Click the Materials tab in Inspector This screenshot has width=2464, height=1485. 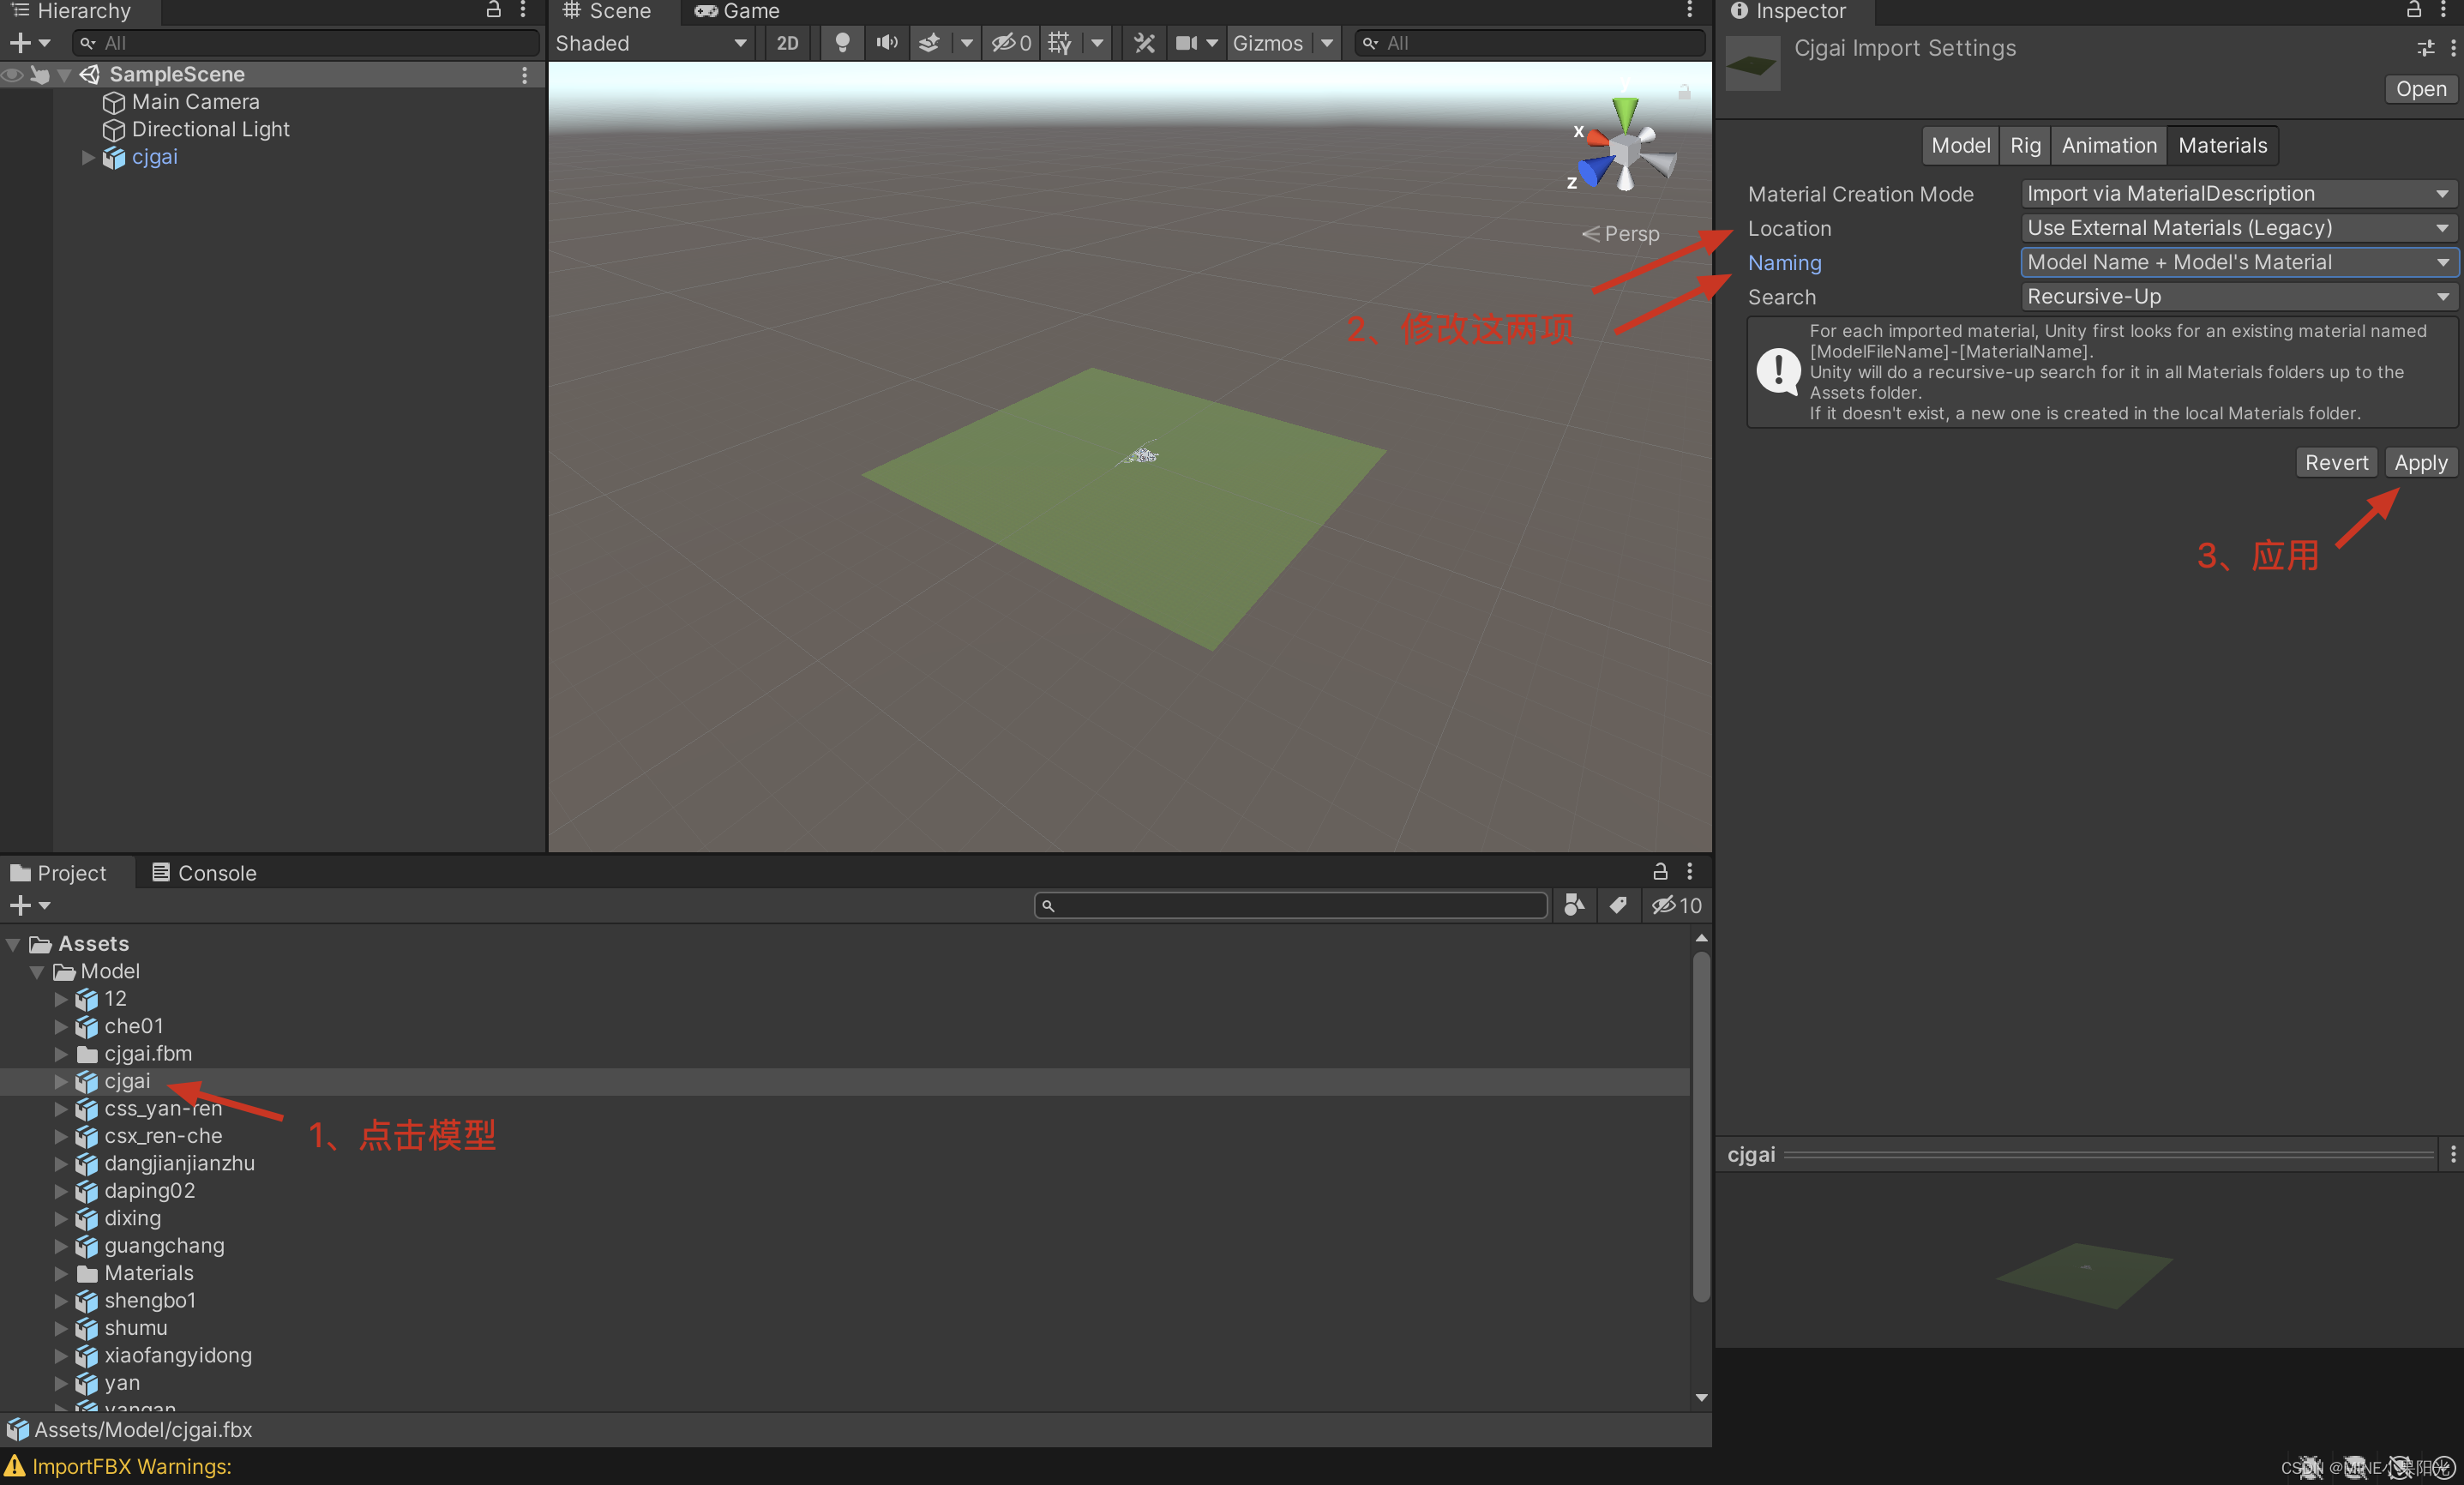[x=2223, y=144]
